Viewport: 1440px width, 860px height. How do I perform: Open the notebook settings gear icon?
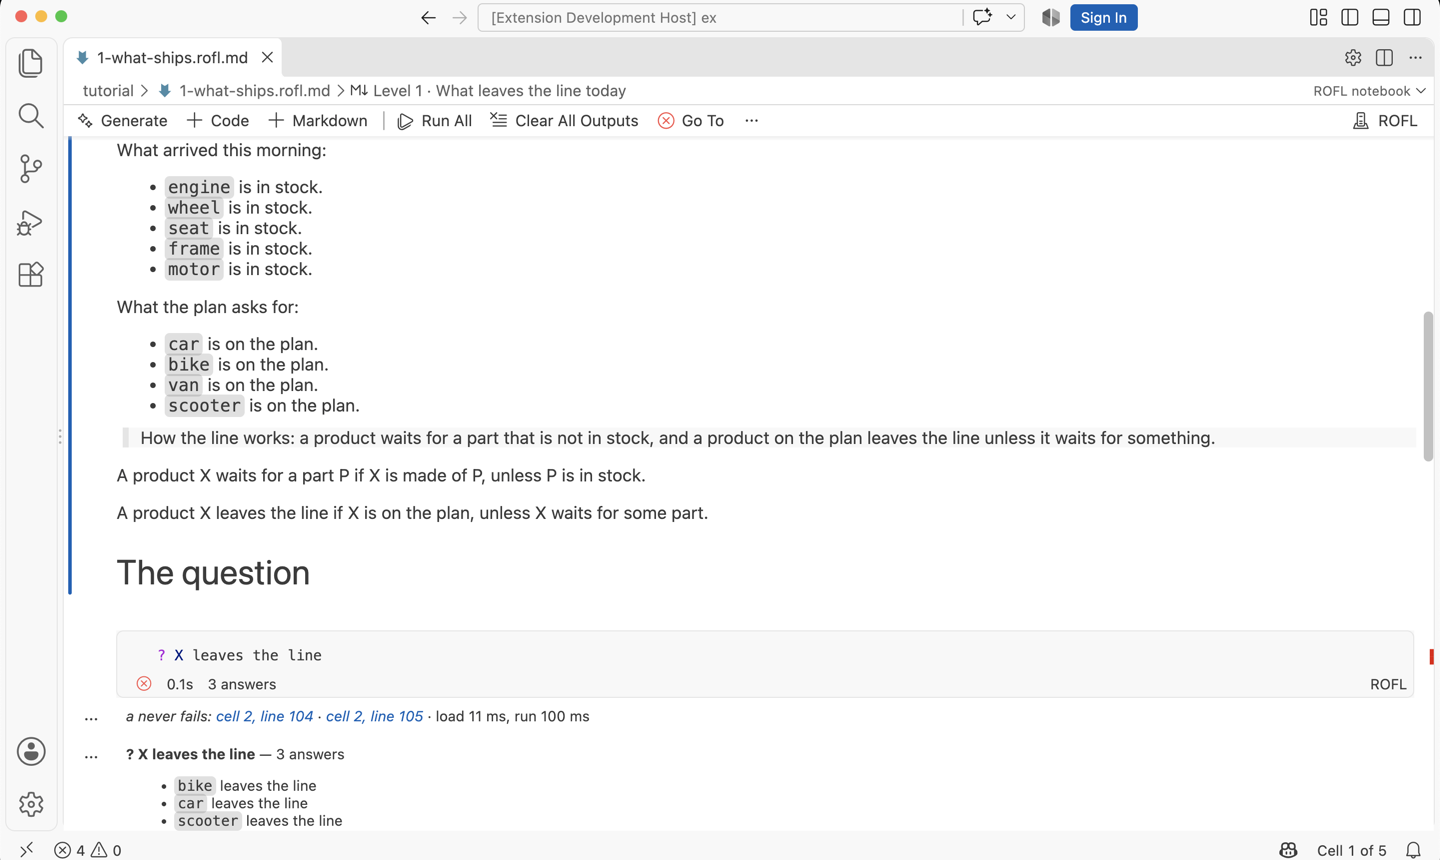coord(1353,58)
